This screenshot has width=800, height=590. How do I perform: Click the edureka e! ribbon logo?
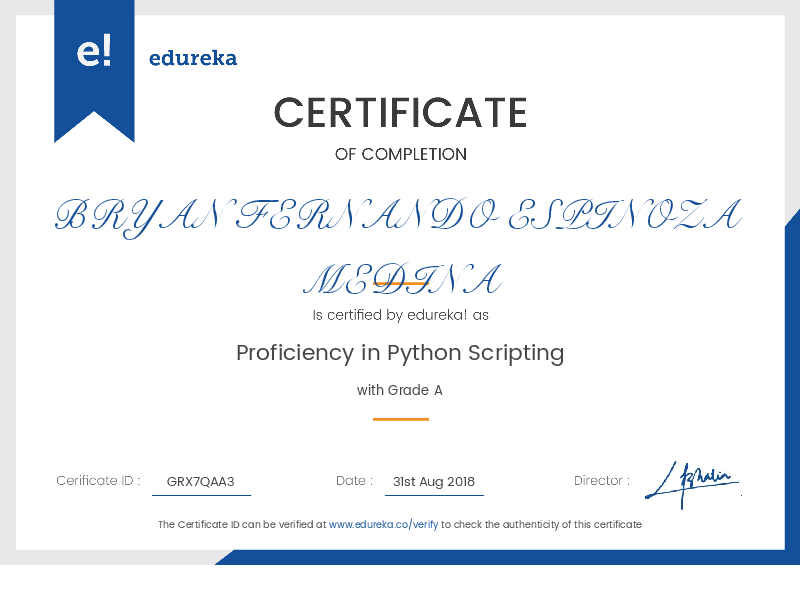pos(94,71)
